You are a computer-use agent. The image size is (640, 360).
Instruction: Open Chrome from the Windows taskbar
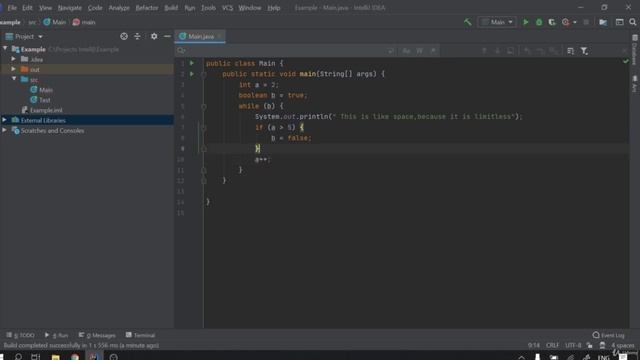[75, 356]
